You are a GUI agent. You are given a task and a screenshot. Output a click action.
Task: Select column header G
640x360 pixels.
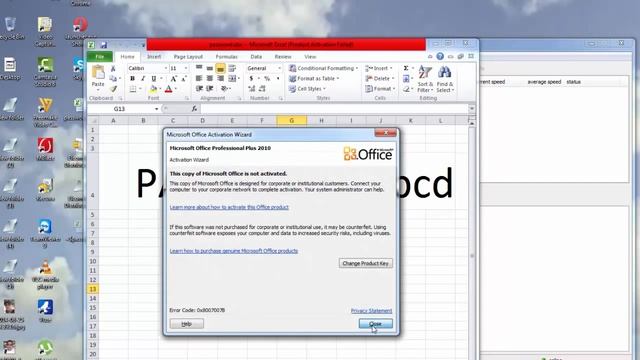[x=291, y=120]
